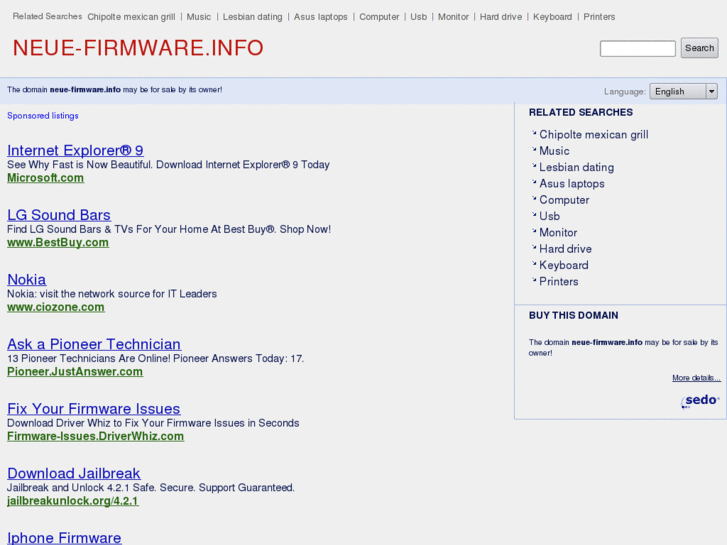Image resolution: width=727 pixels, height=545 pixels.
Task: Click the sedo logo
Action: [700, 401]
